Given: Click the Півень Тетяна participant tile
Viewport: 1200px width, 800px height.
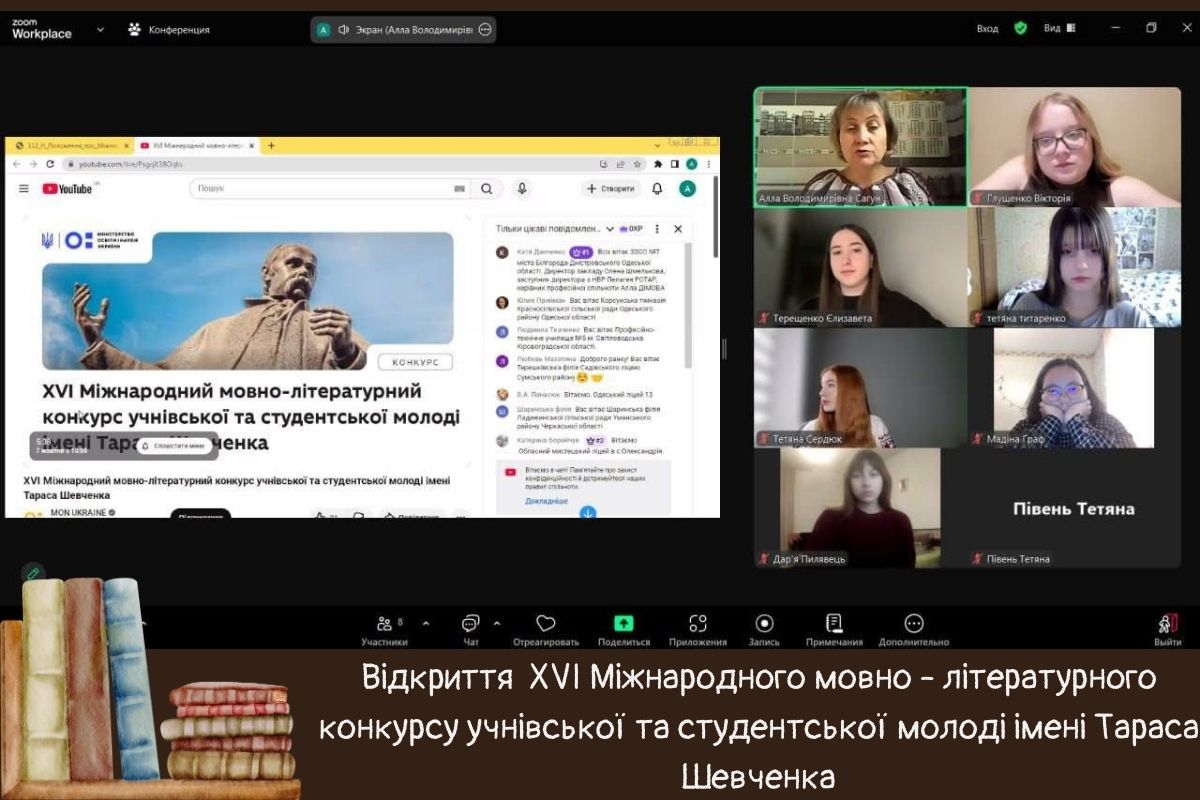Looking at the screenshot, I should pos(1074,508).
